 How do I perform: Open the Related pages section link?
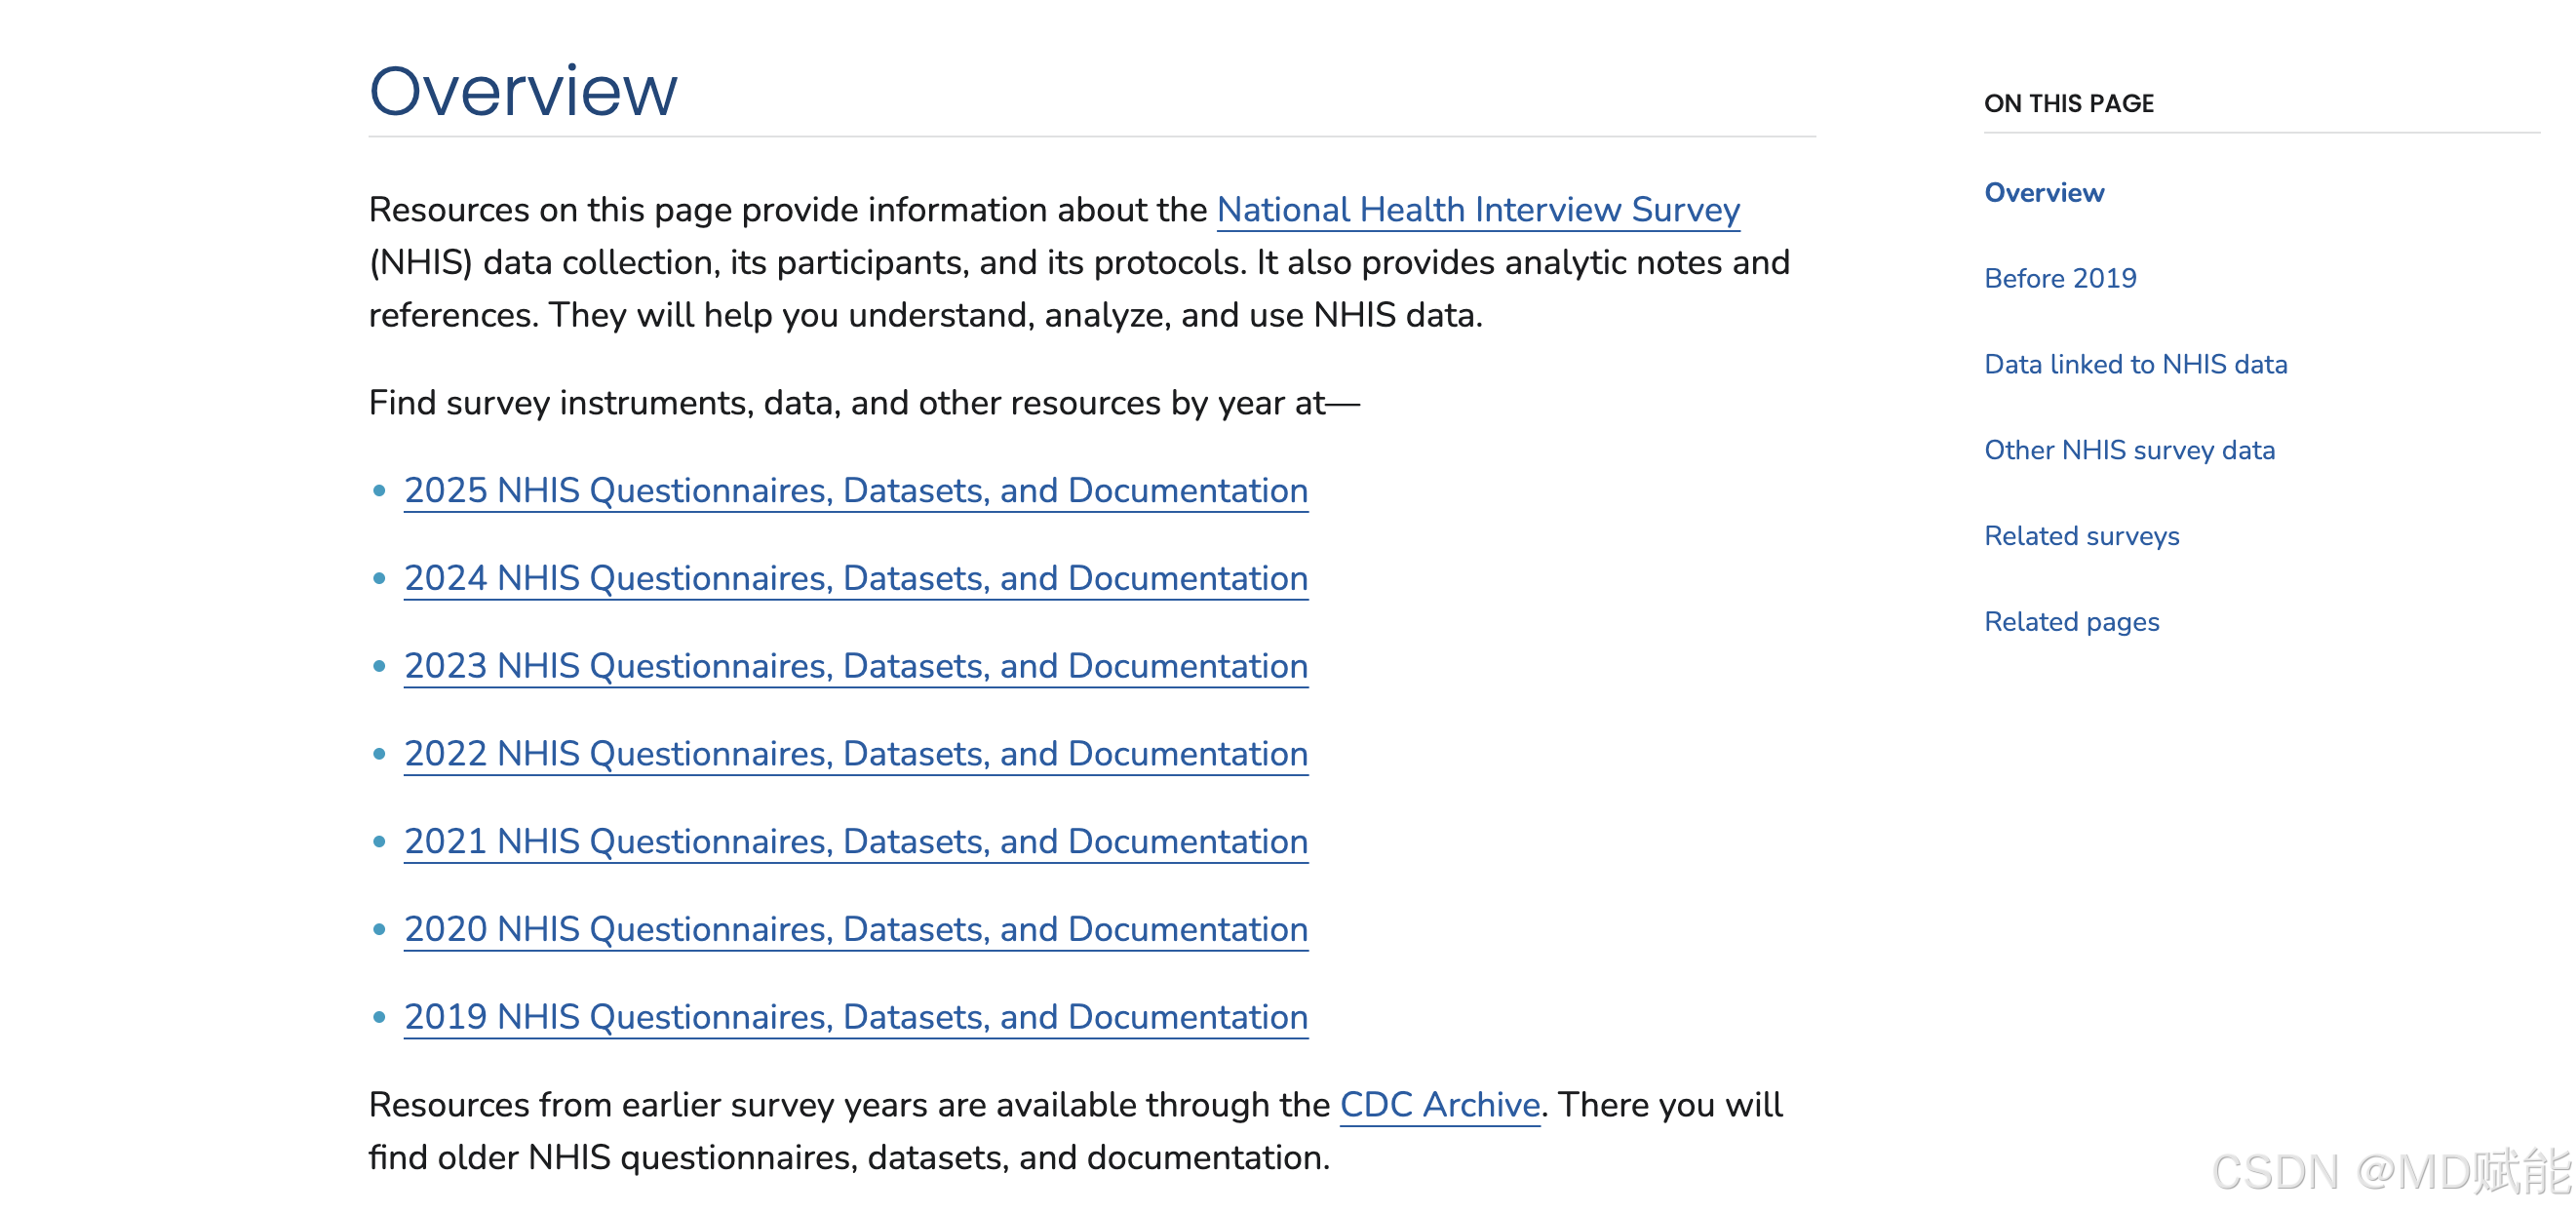point(2071,623)
